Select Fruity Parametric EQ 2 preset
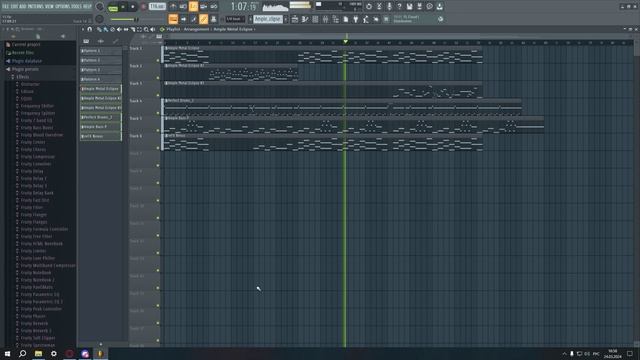Image resolution: width=640 pixels, height=360 pixels. pyautogui.click(x=41, y=302)
